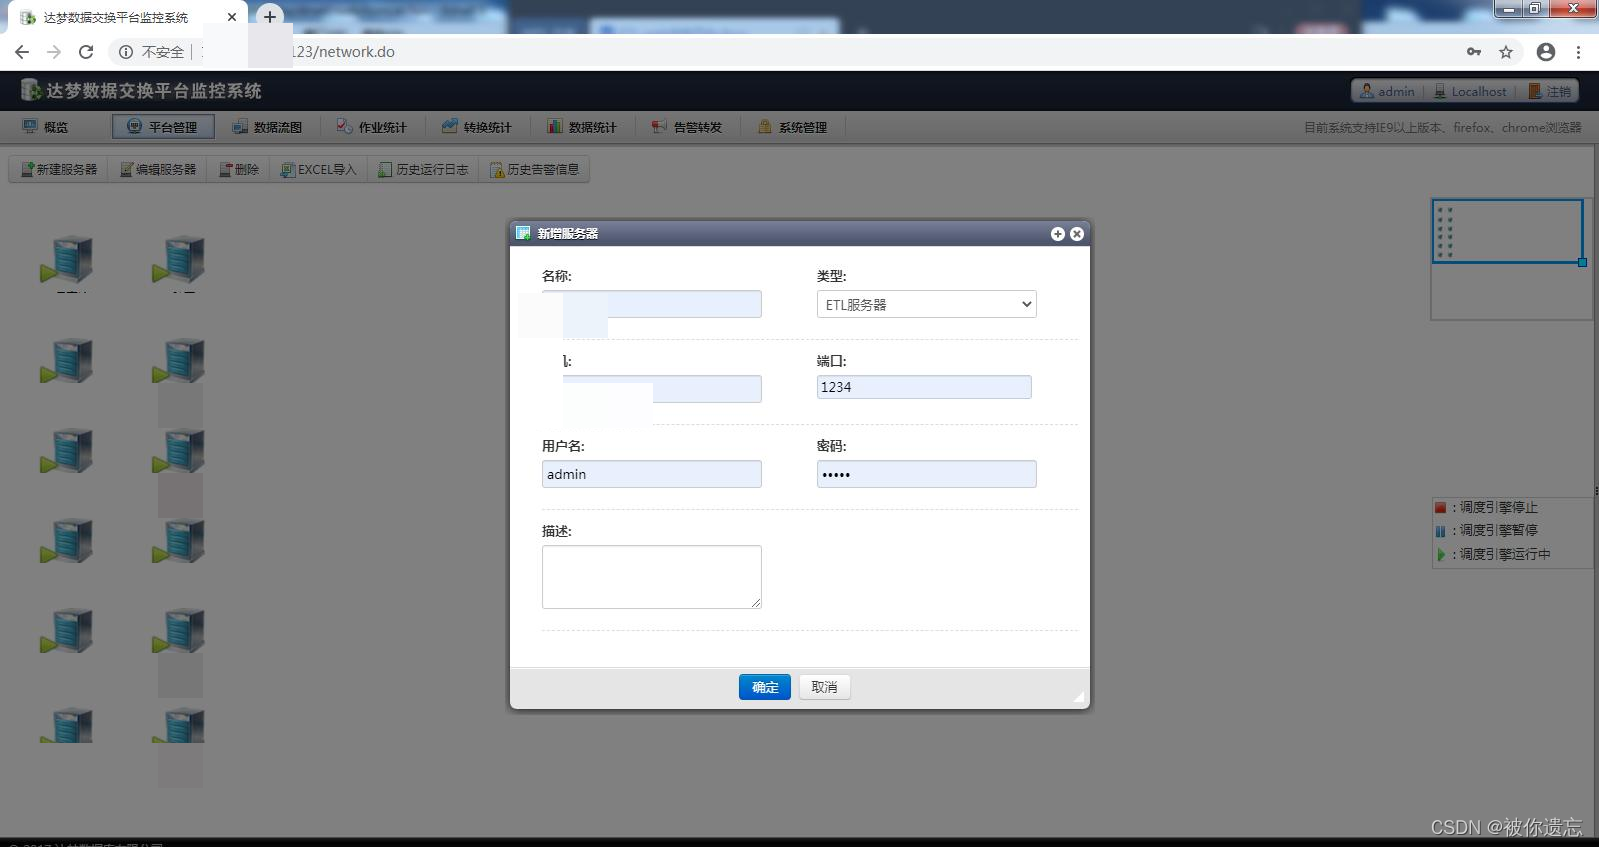Click 新建服务器 toolbar button
This screenshot has width=1599, height=847.
pyautogui.click(x=59, y=170)
